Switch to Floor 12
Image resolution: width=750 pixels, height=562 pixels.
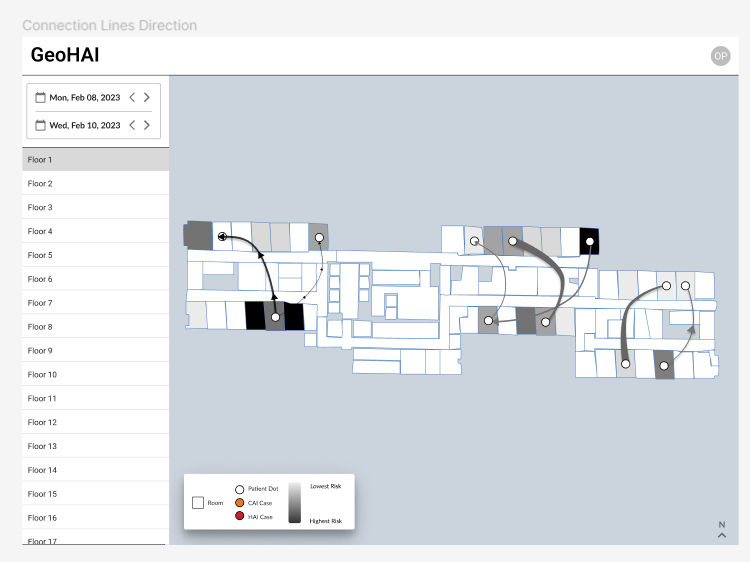[96, 422]
